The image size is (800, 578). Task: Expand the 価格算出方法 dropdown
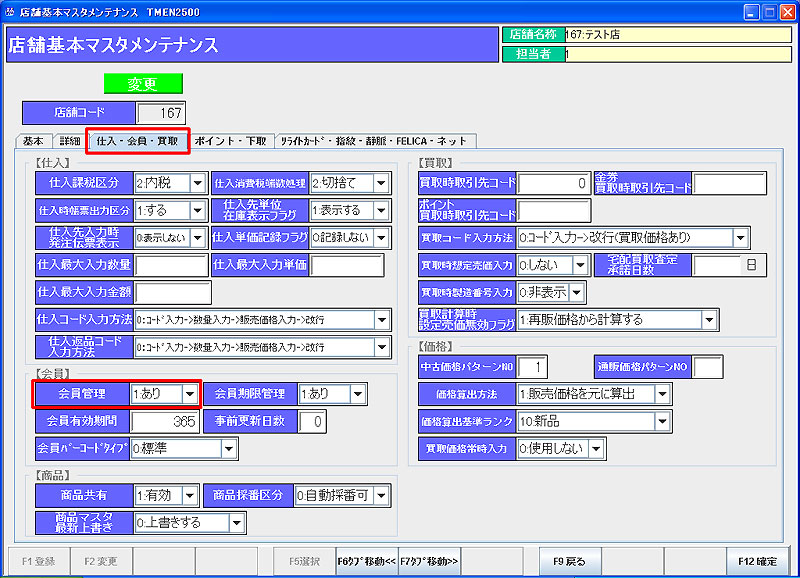[663, 394]
